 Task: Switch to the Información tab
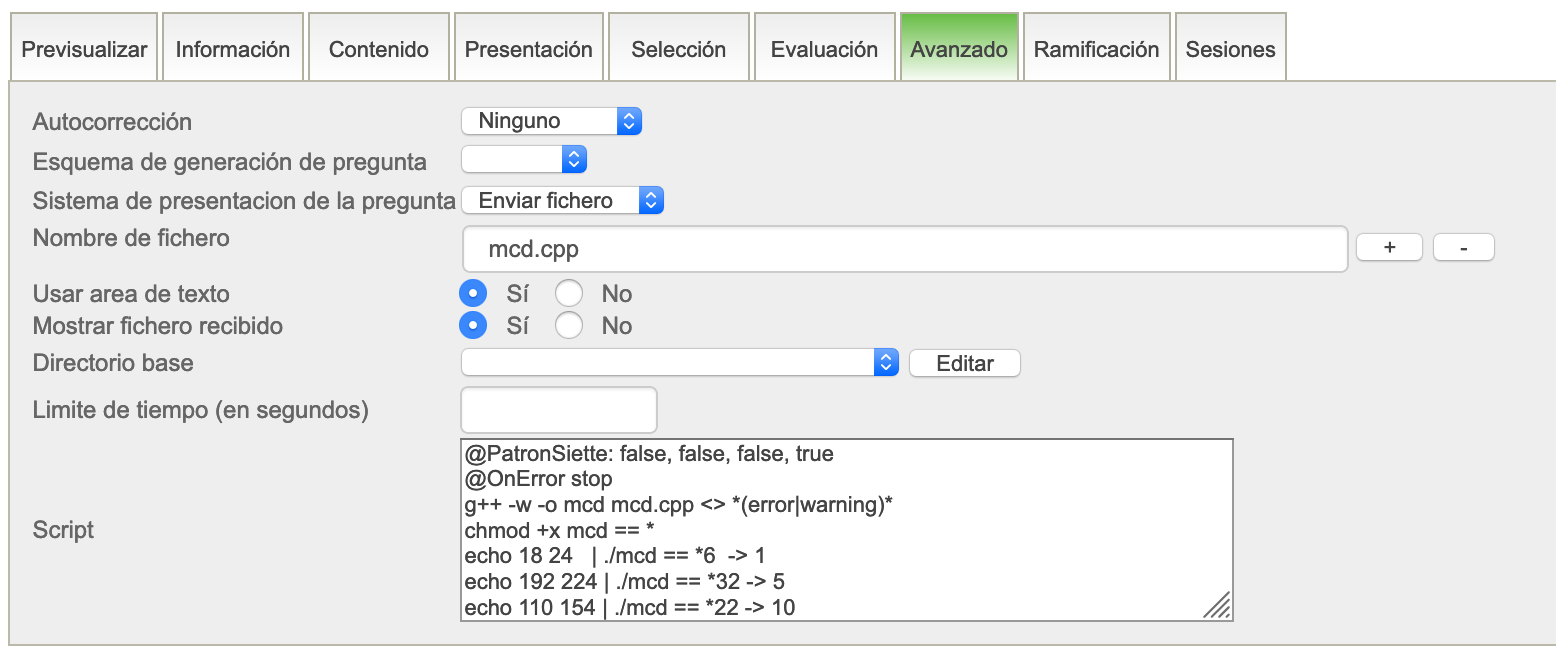(x=233, y=49)
